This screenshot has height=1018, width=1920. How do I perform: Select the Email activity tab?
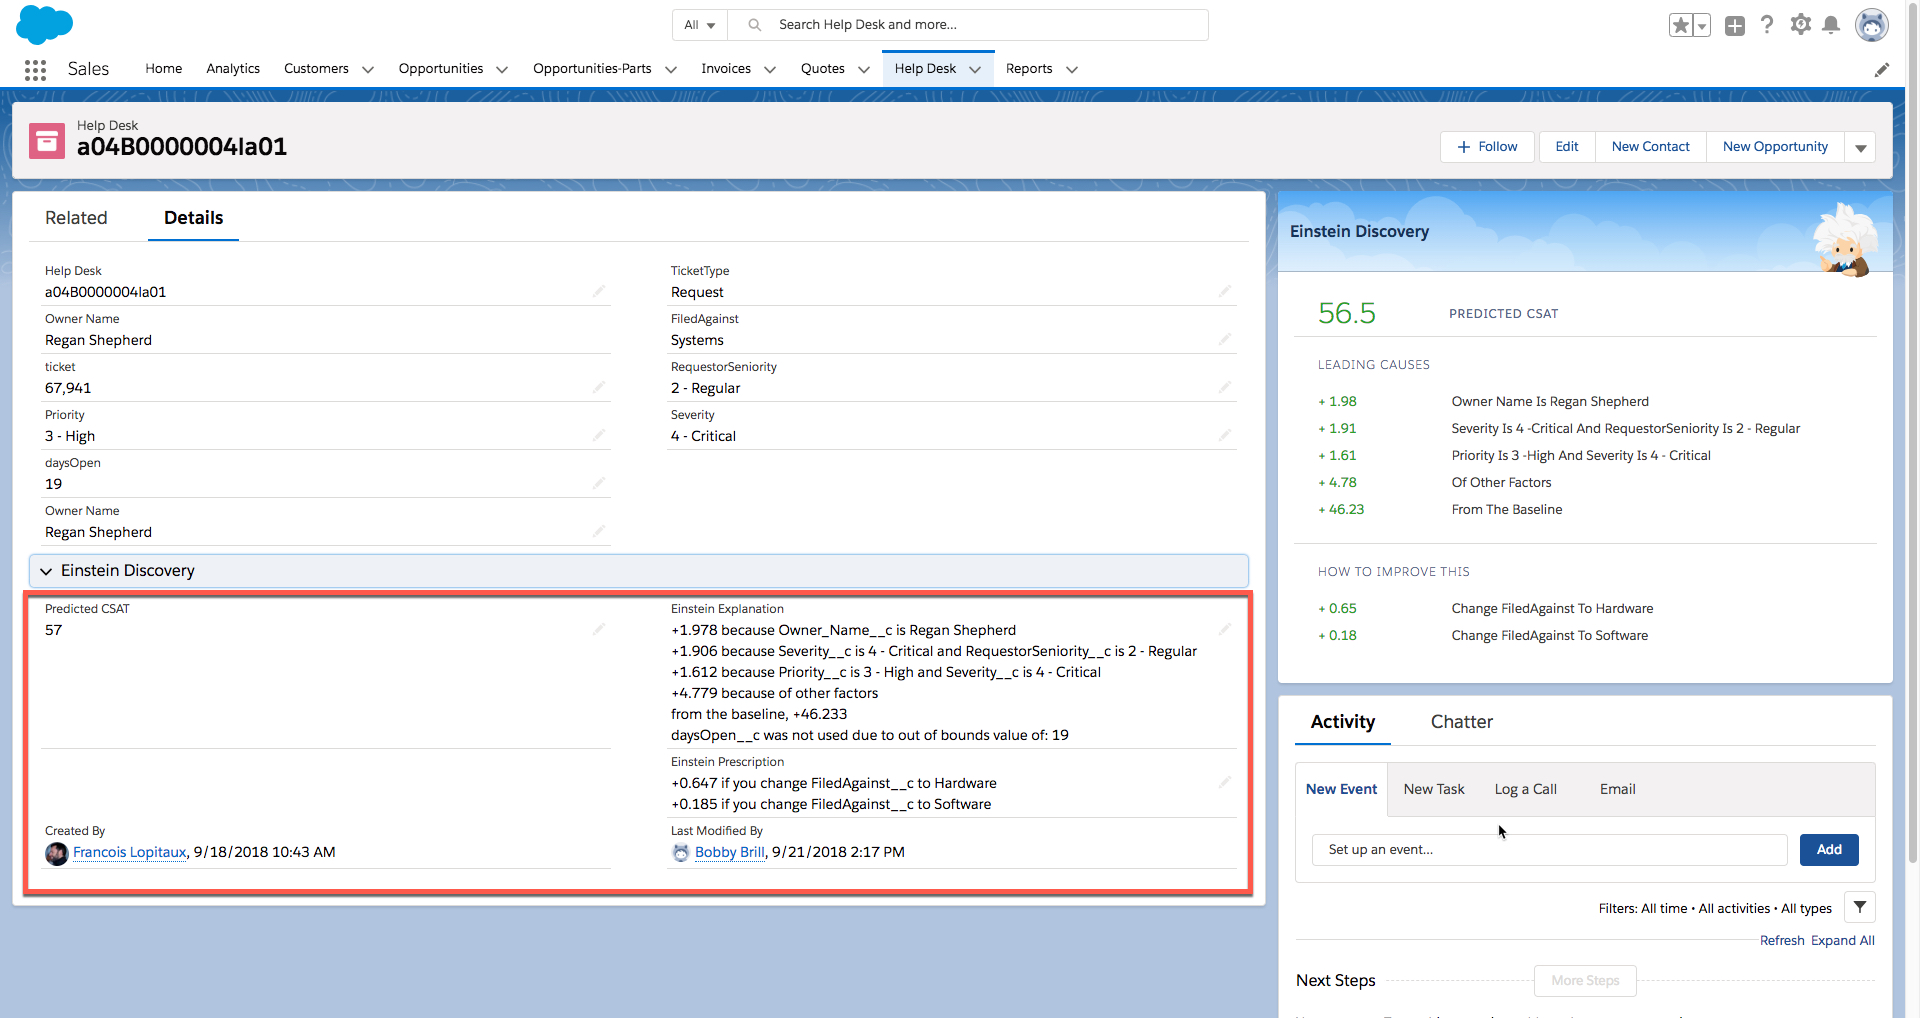click(x=1617, y=789)
